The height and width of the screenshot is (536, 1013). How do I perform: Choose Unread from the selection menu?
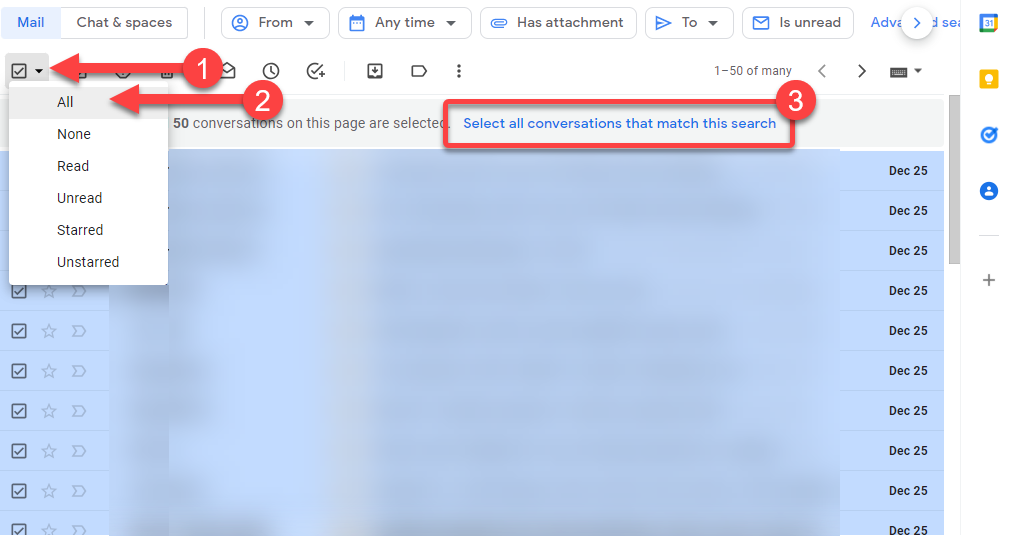pos(79,198)
